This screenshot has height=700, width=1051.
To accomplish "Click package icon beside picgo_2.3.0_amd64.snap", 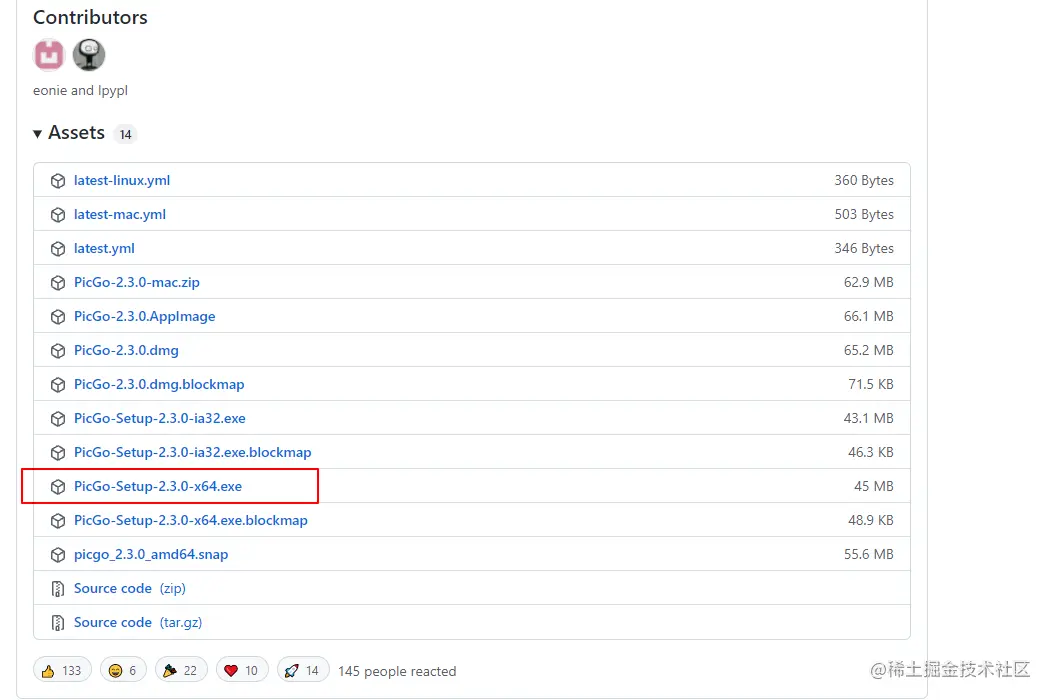I will click(58, 555).
